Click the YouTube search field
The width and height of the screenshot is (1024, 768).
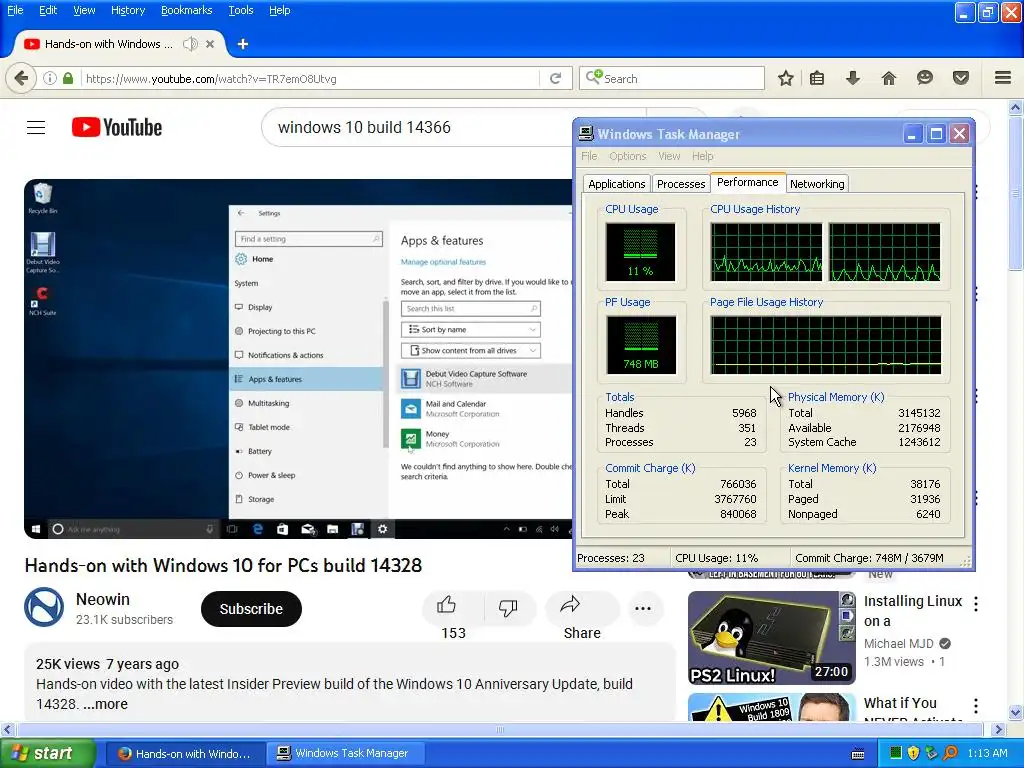[418, 127]
